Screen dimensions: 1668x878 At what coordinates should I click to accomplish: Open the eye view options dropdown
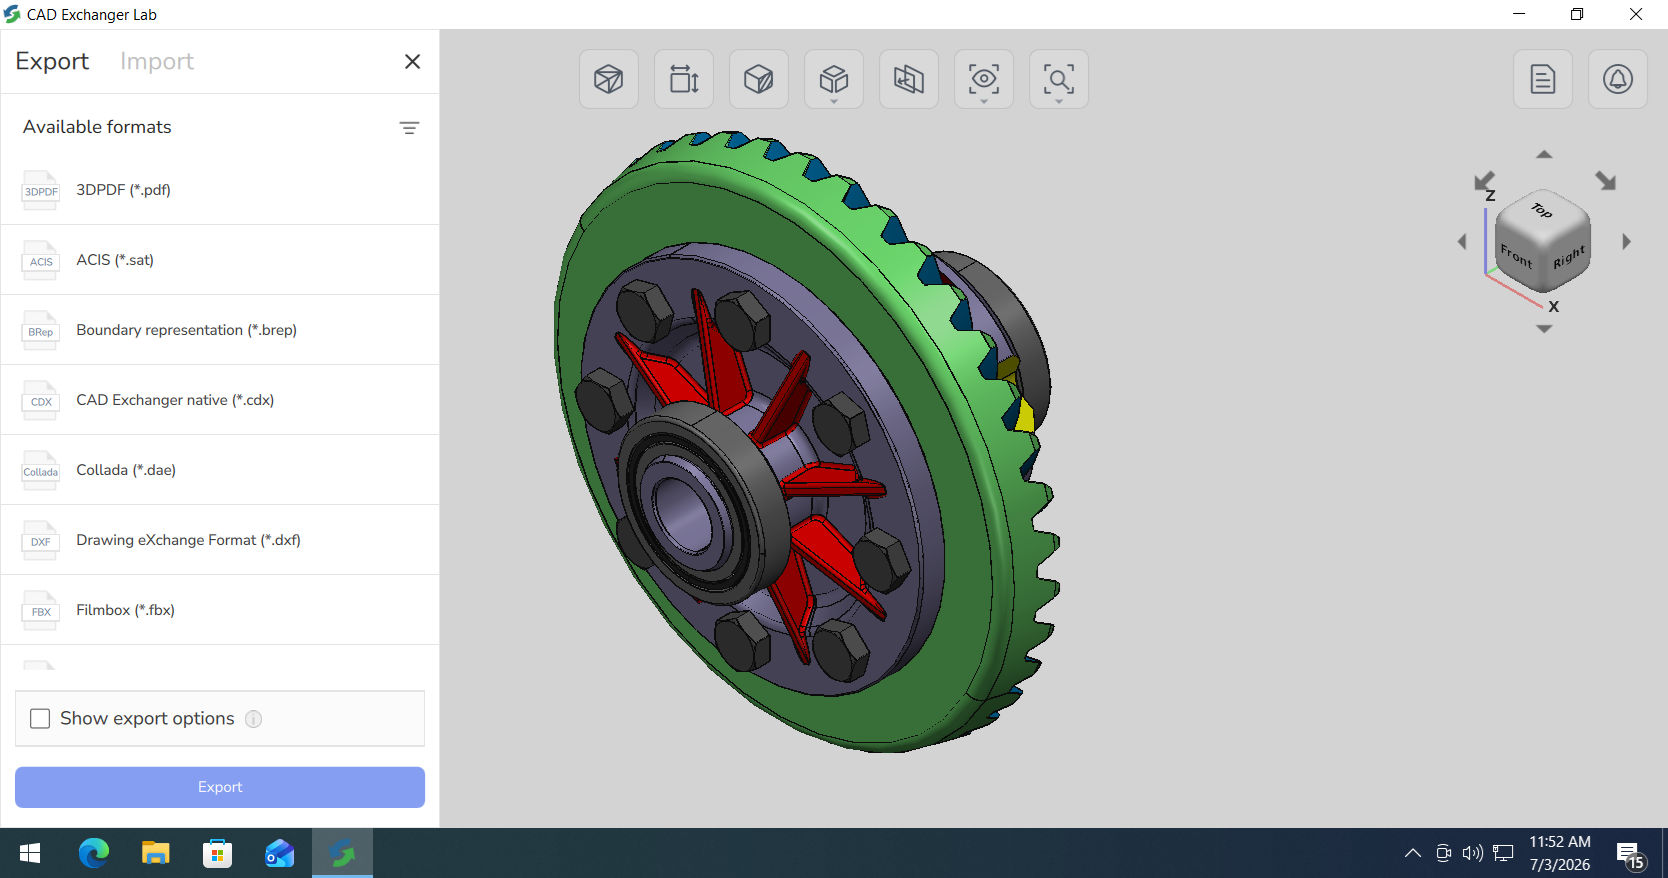(984, 79)
